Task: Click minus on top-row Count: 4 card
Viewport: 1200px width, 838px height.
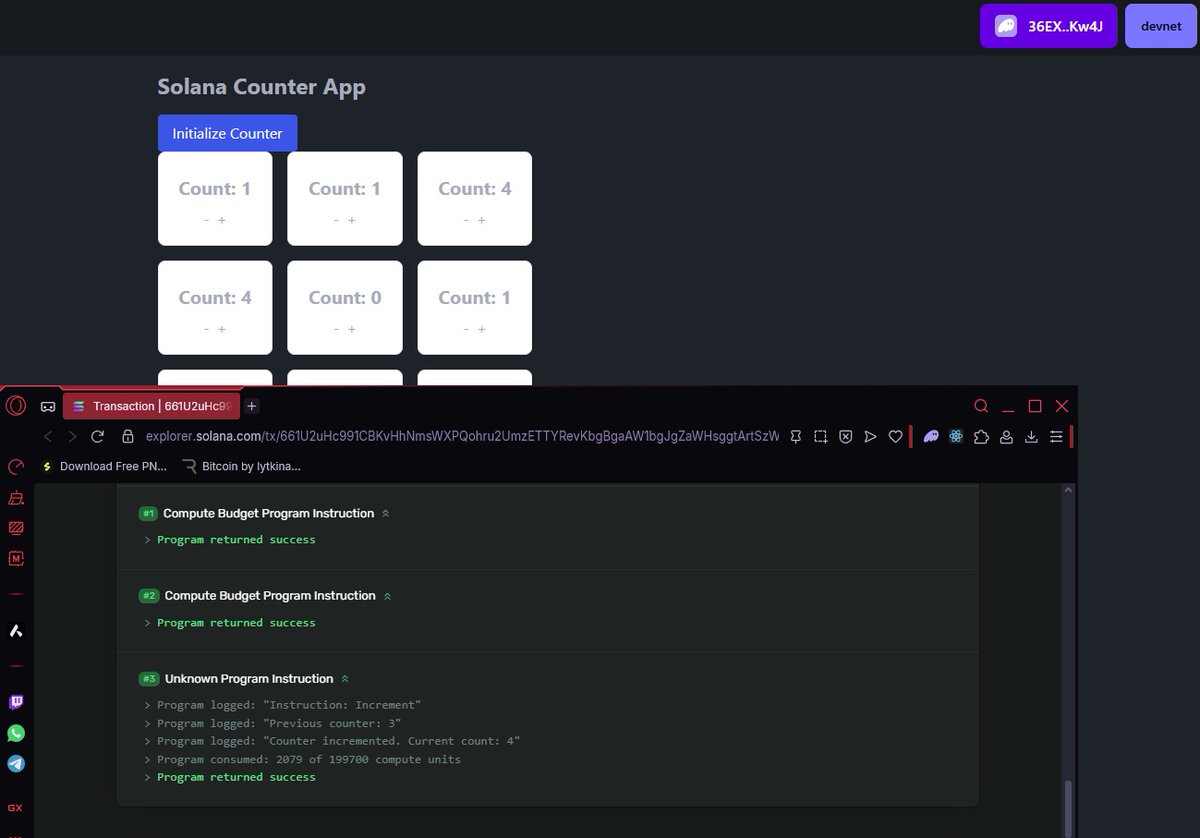Action: (466, 220)
